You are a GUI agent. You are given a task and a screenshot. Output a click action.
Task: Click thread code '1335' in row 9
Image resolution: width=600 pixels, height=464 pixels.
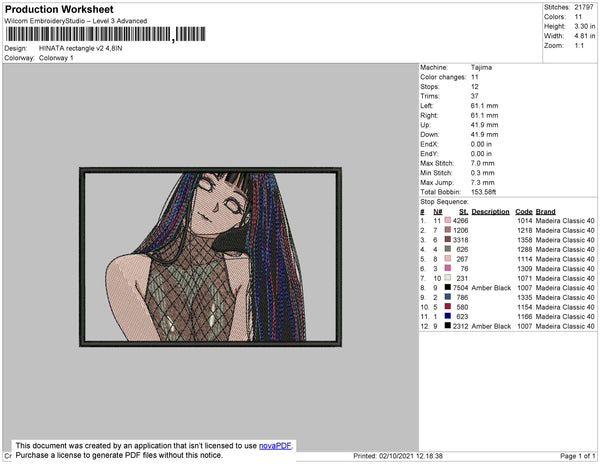[x=525, y=297]
